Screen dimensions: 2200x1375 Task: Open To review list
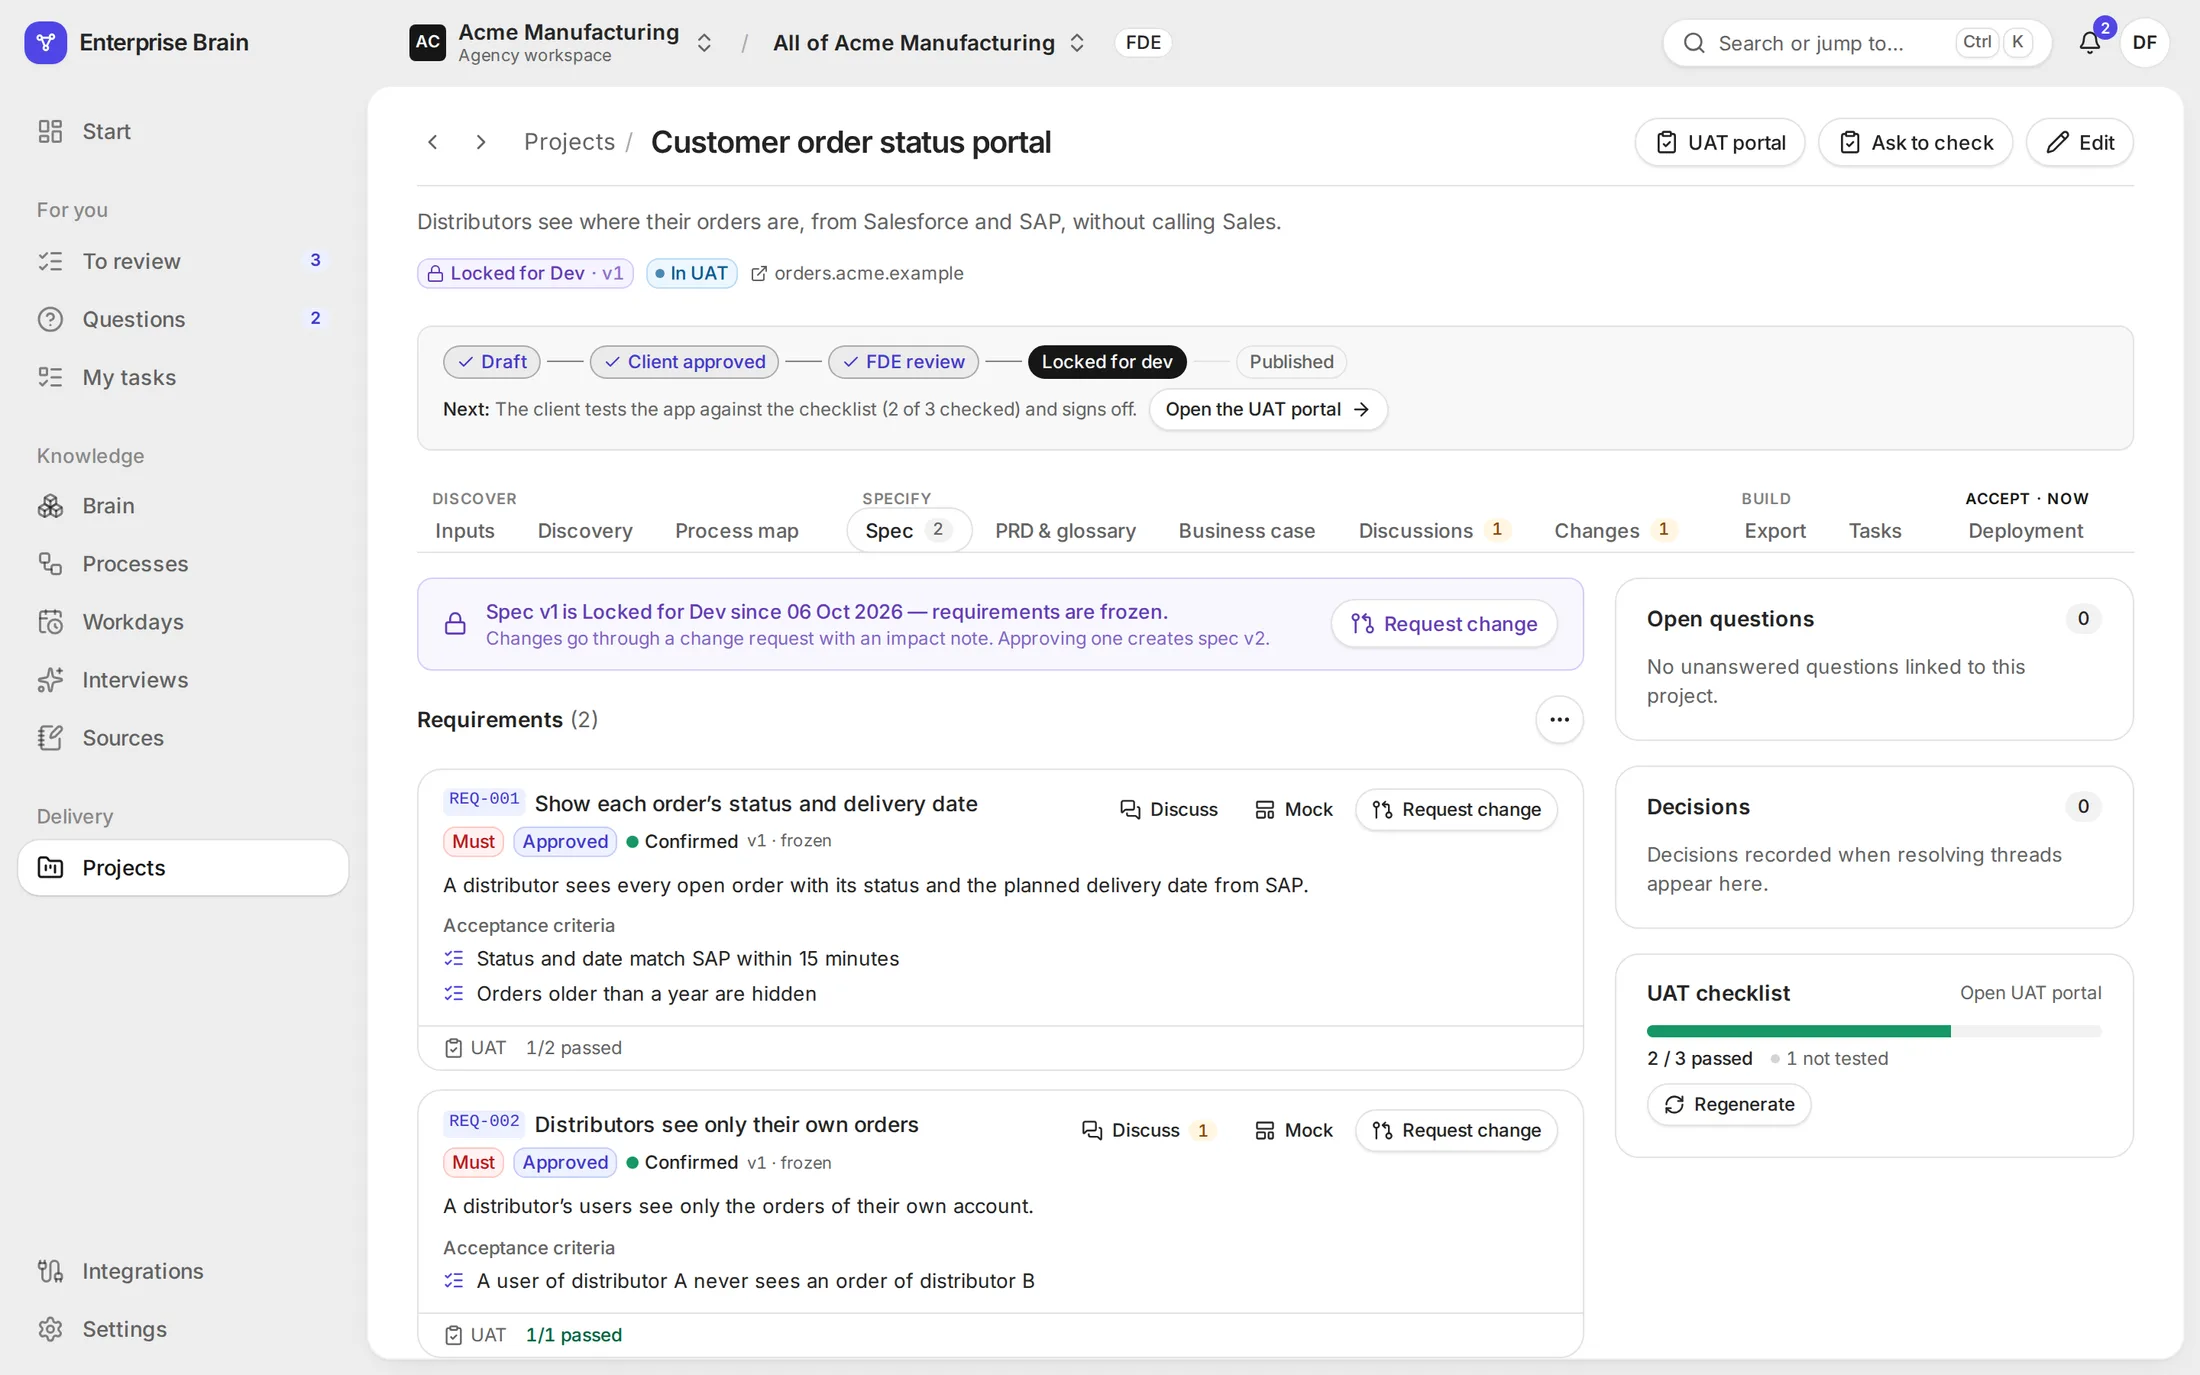pyautogui.click(x=183, y=261)
